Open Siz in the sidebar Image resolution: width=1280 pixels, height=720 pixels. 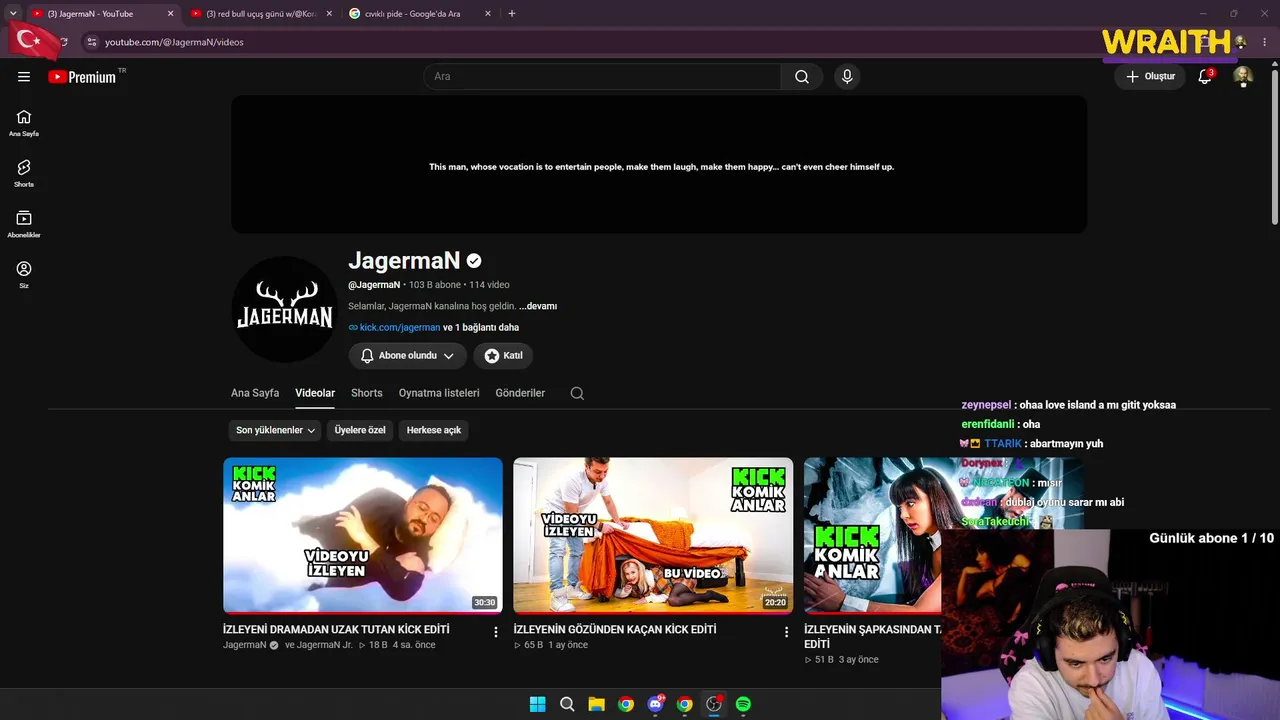pos(24,275)
